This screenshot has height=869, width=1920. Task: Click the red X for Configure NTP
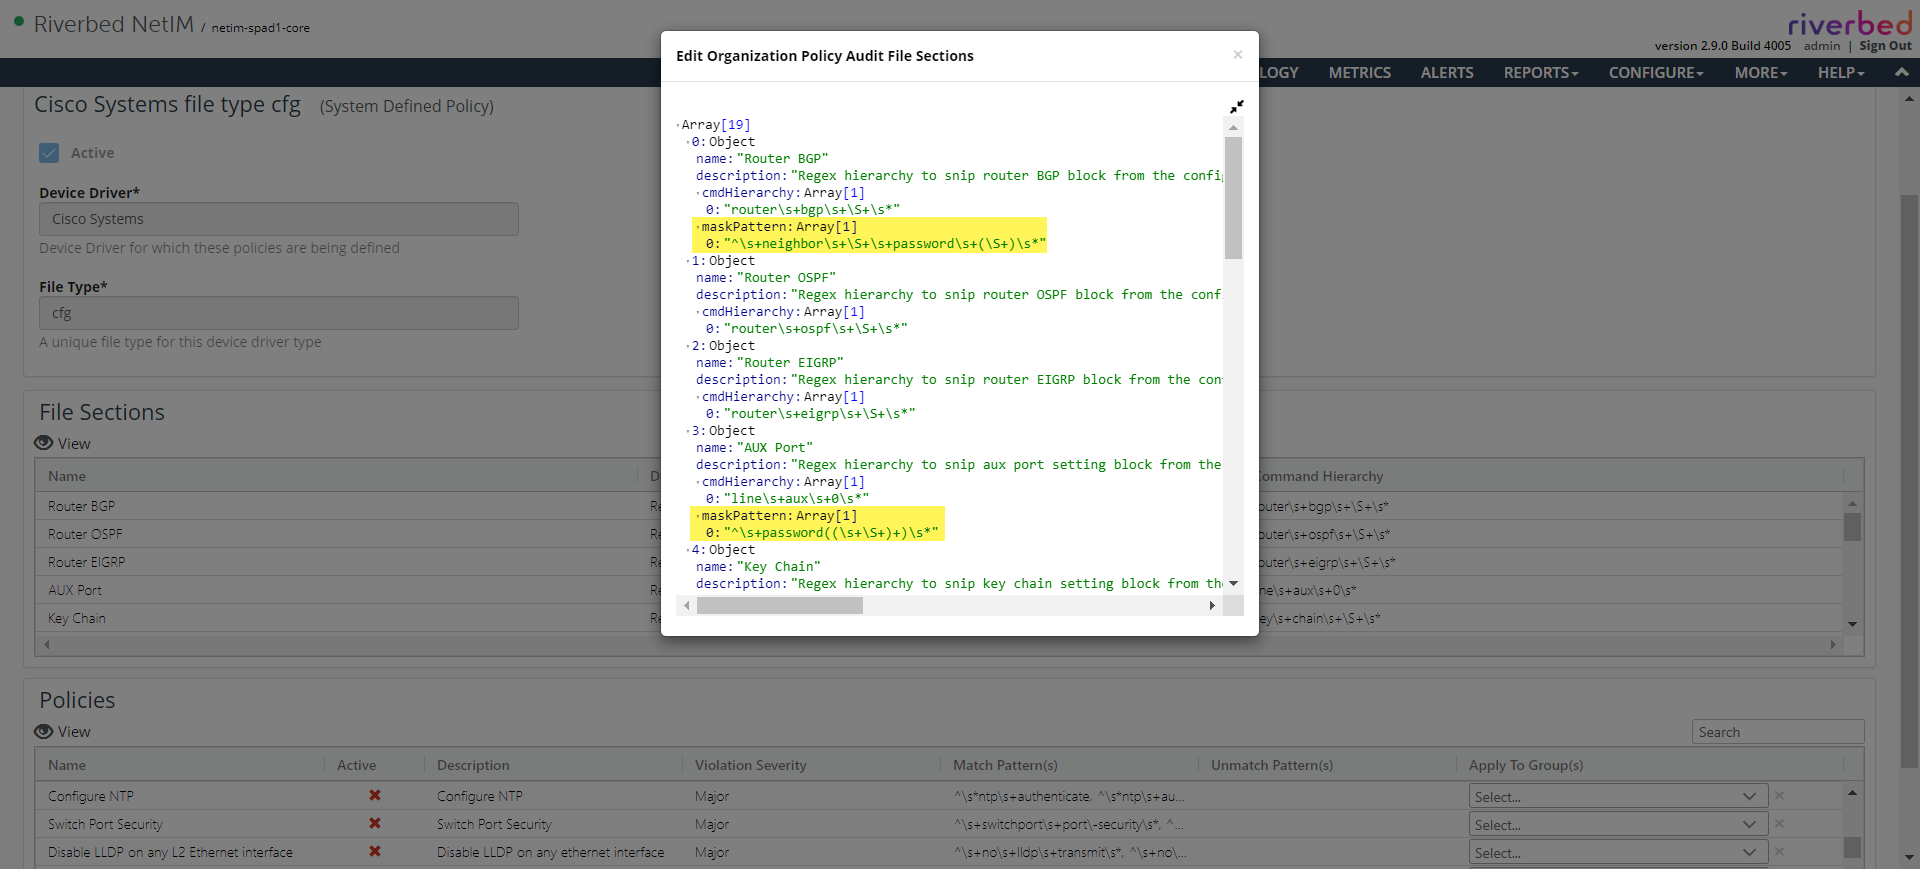pos(375,795)
